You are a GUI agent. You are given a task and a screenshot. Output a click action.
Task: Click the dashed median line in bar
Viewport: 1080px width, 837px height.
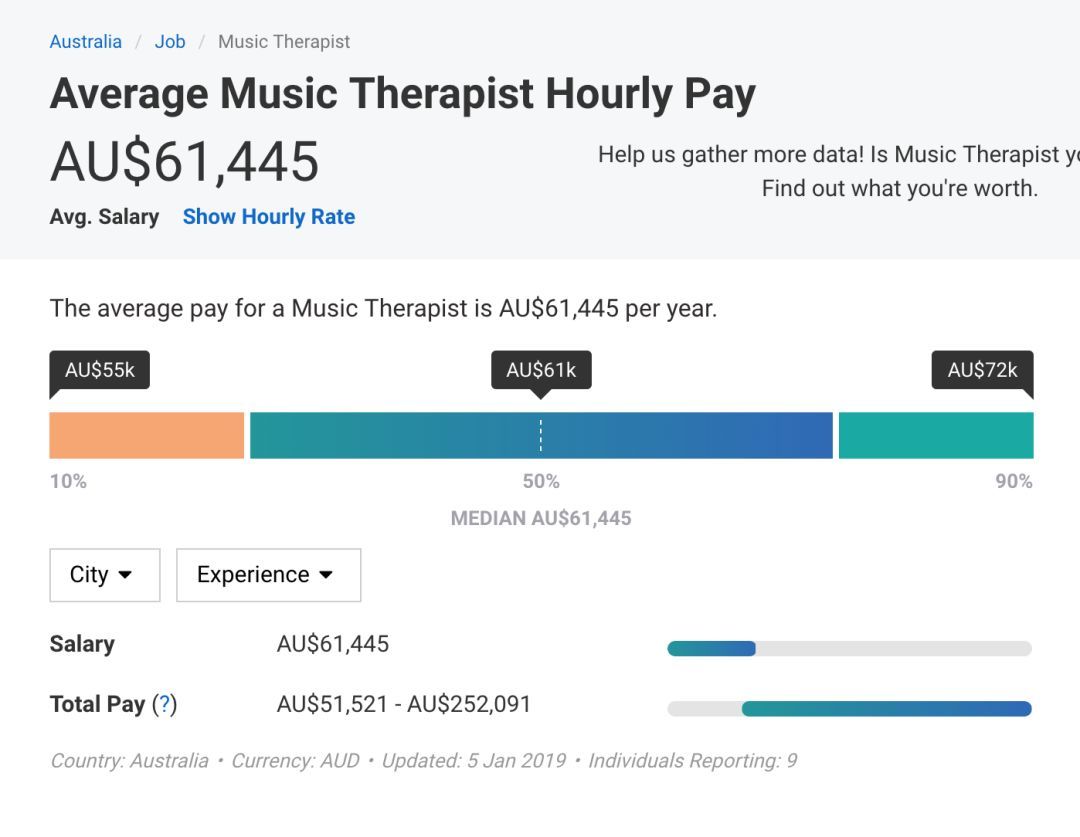pos(541,436)
